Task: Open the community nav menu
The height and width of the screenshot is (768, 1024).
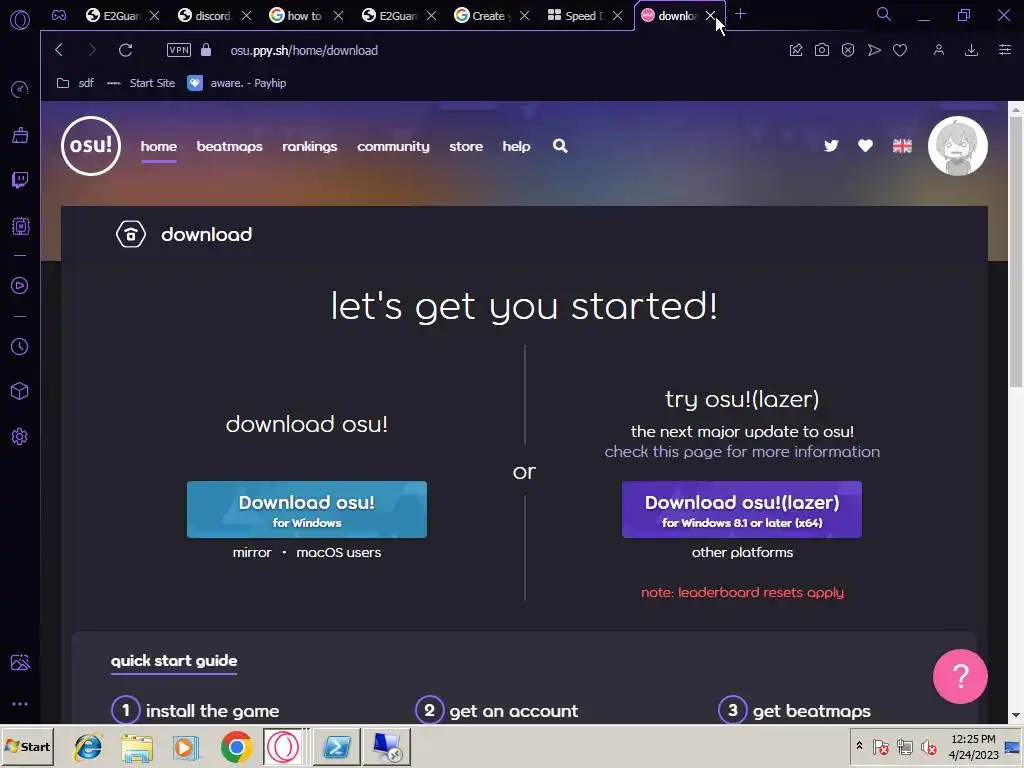Action: click(393, 146)
